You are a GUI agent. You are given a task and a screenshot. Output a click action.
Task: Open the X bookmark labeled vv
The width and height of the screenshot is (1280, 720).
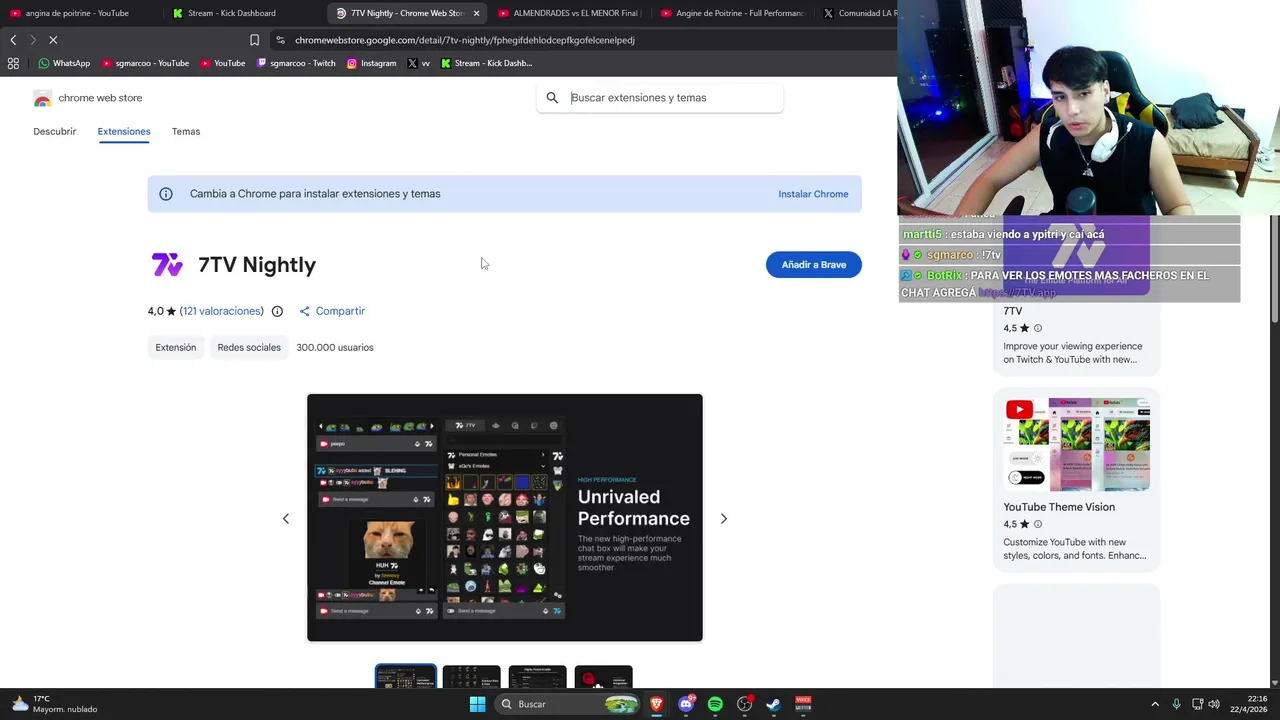(x=419, y=63)
